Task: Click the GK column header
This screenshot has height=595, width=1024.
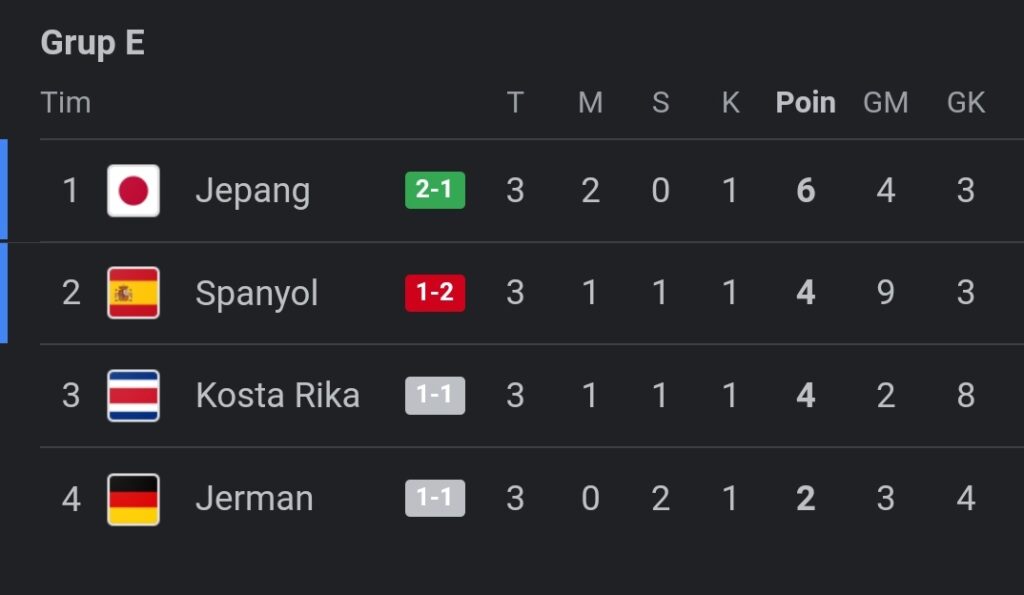Action: pos(965,102)
